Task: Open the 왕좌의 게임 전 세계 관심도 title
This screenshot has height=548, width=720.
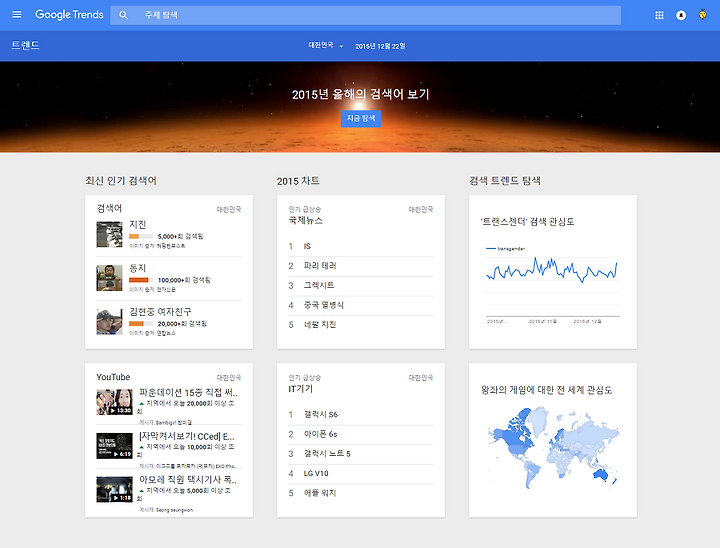Action: 546,390
